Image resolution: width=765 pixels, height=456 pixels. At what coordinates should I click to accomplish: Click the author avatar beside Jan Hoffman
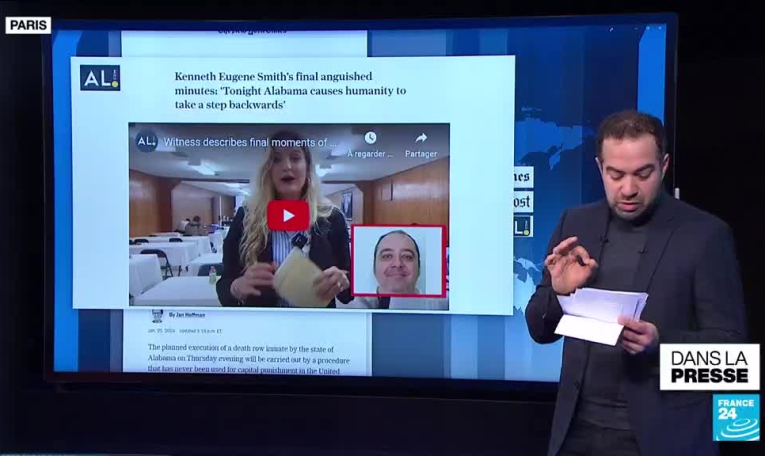pyautogui.click(x=157, y=316)
